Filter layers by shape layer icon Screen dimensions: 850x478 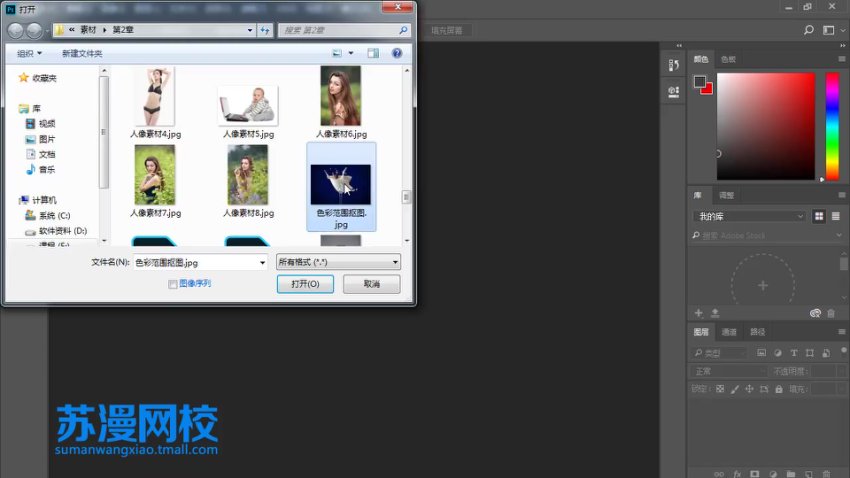[x=810, y=353]
